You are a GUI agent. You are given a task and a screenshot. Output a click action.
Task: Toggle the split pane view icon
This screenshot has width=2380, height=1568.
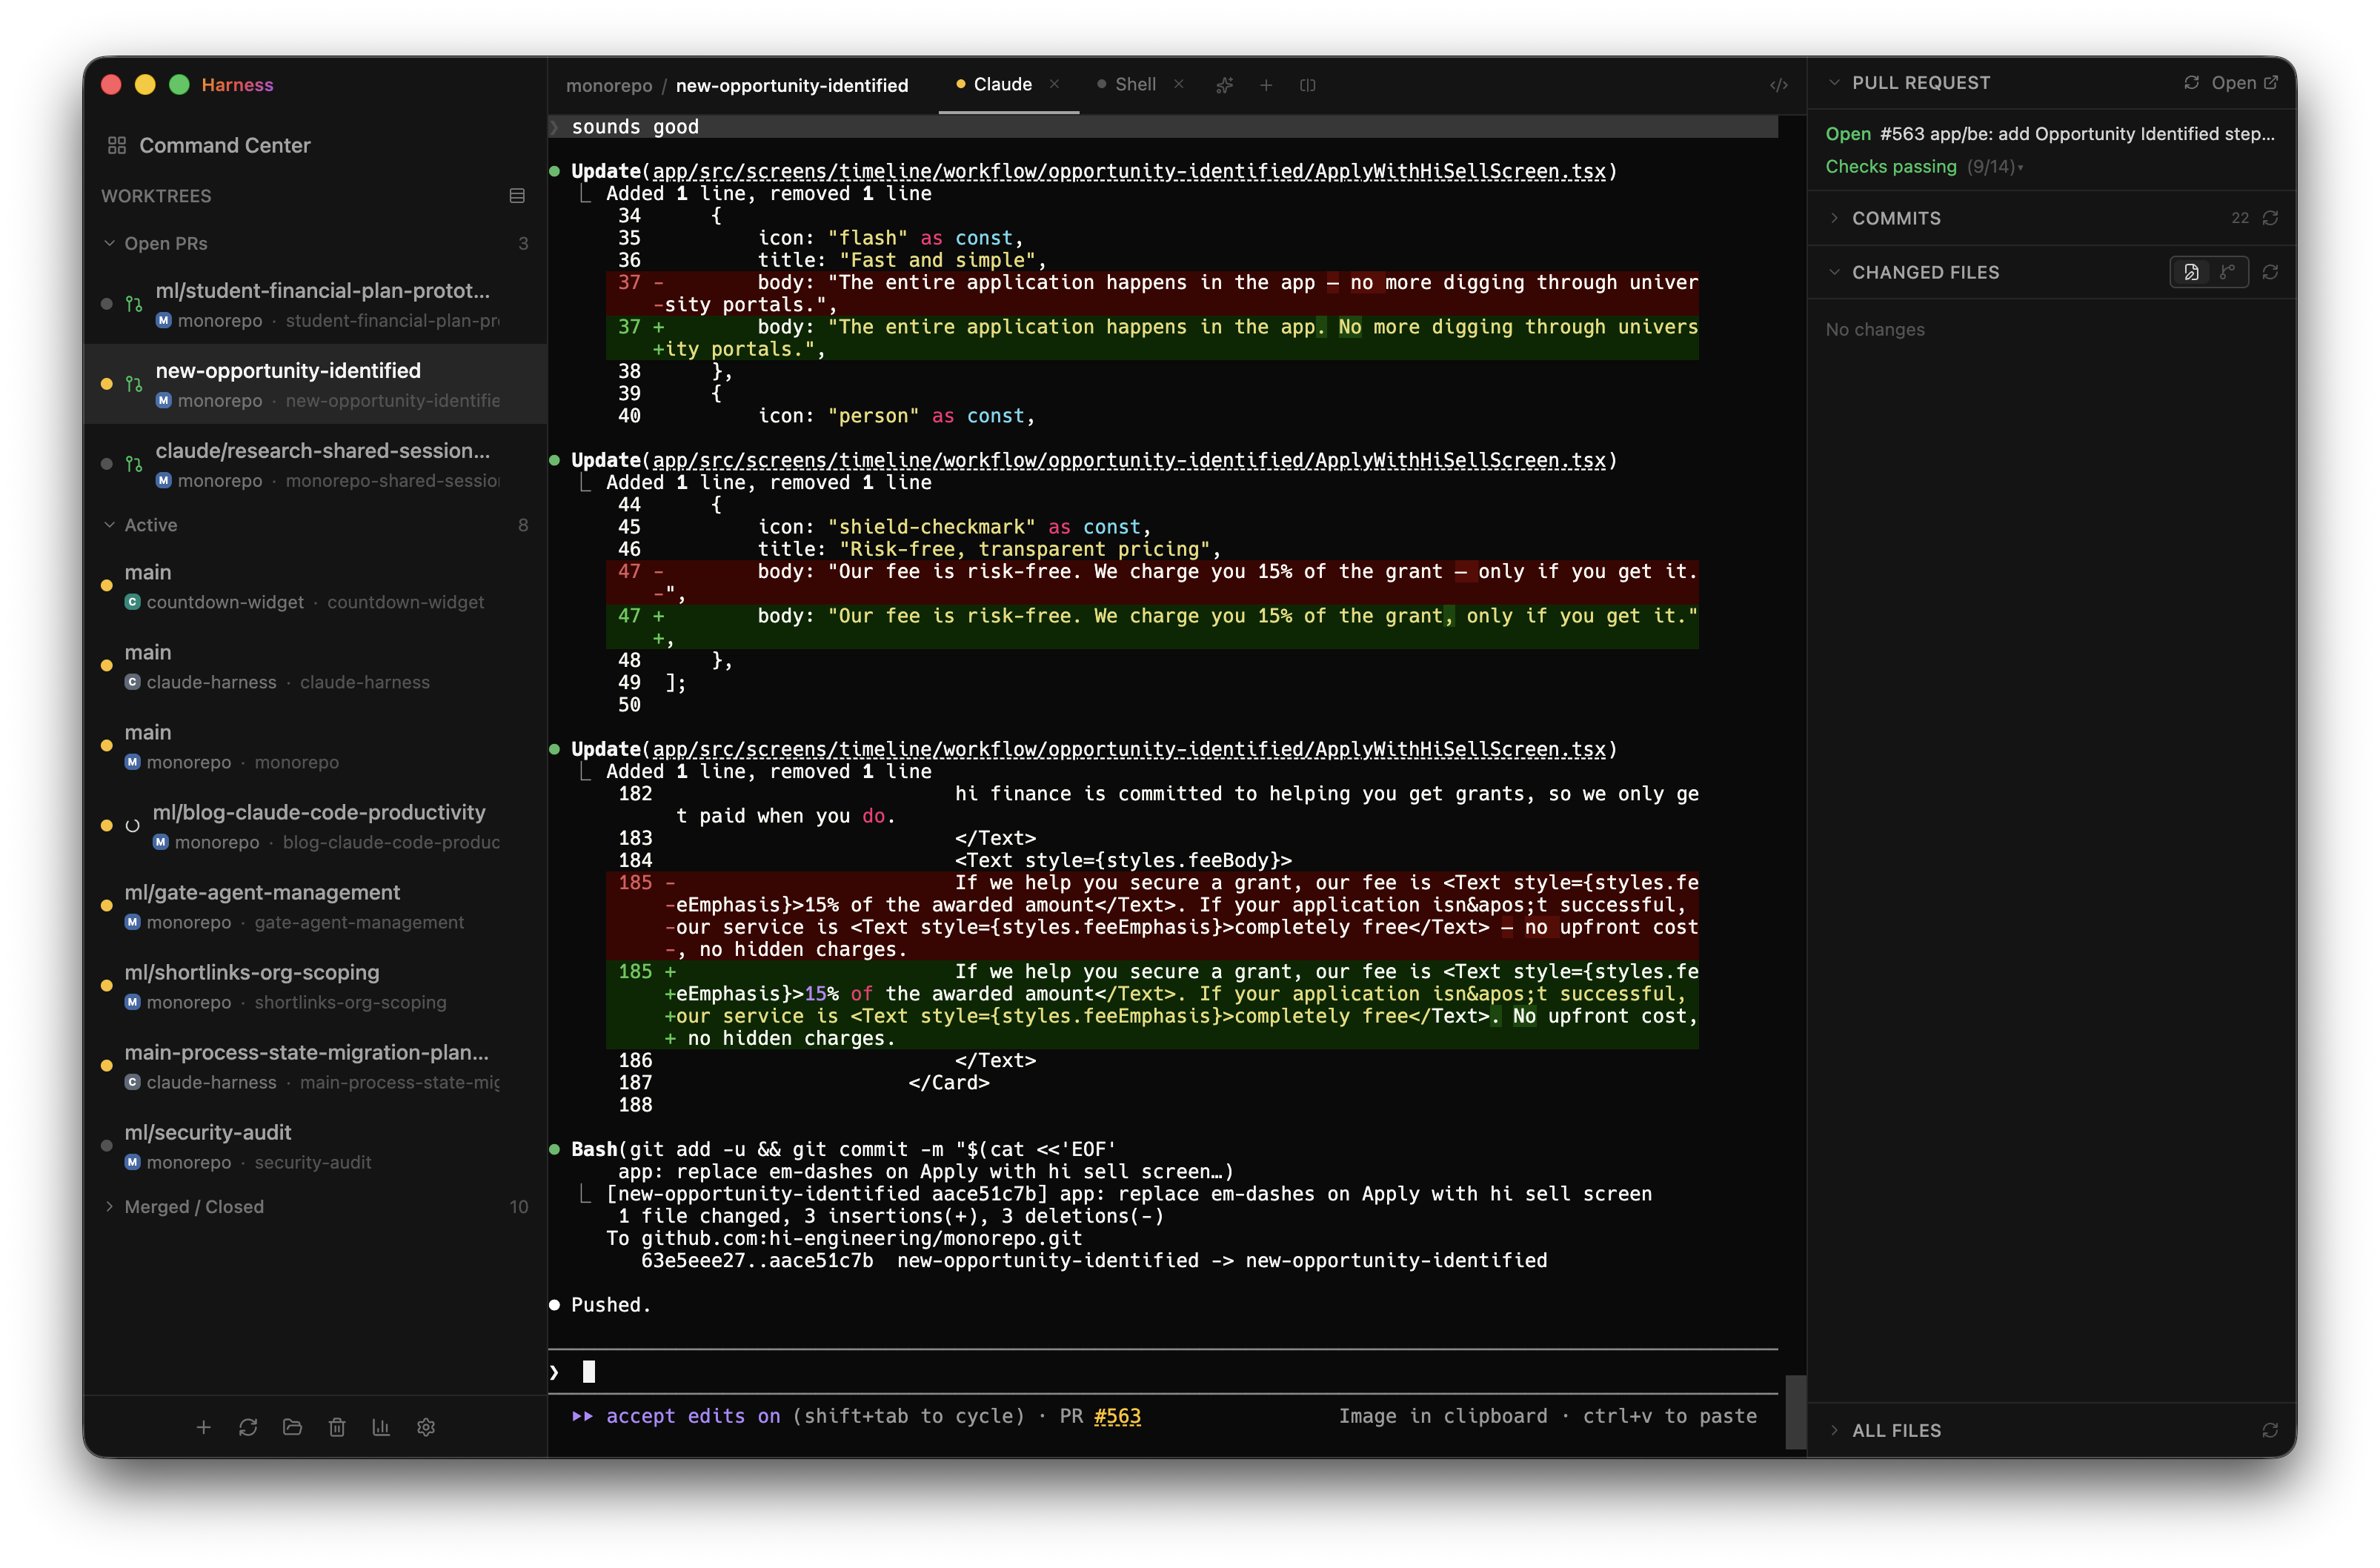point(1307,85)
